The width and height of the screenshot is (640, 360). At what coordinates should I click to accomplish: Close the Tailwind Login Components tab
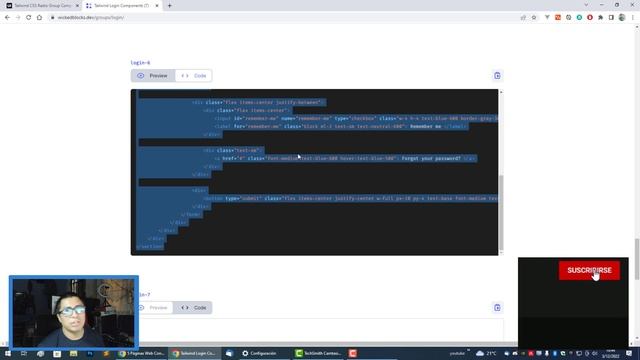coord(157,6)
